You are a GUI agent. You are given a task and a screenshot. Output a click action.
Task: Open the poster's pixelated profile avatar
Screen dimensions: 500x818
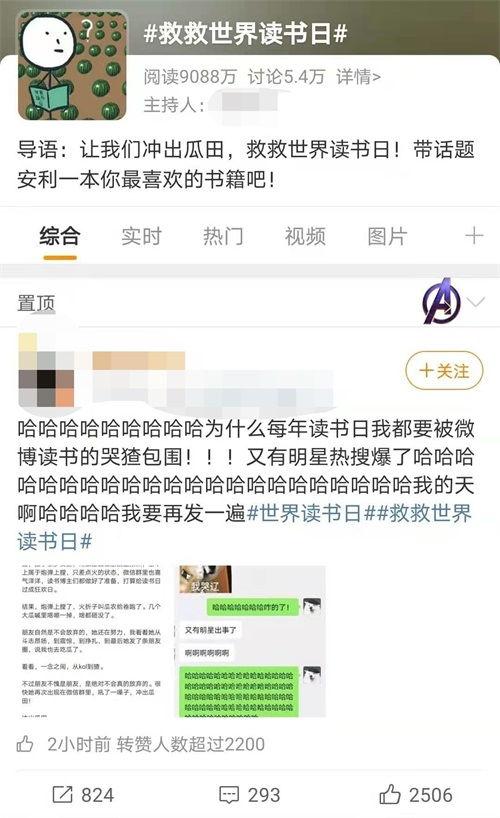coord(46,370)
